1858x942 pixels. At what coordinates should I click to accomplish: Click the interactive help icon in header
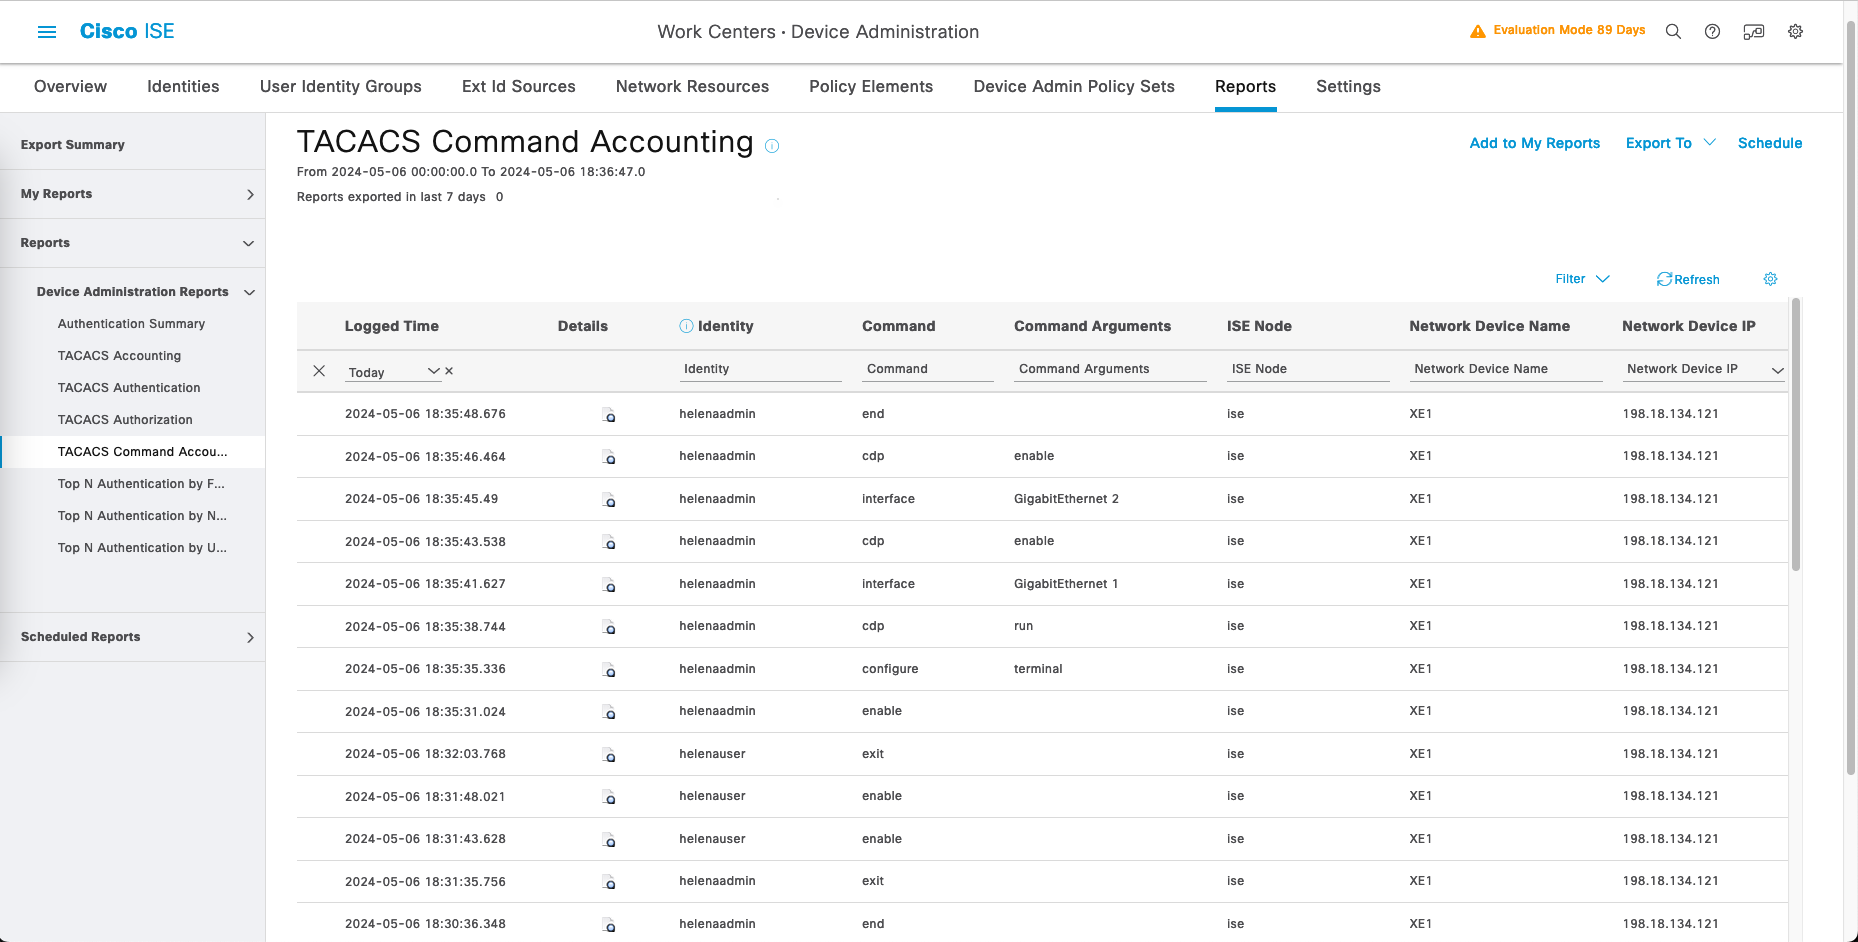pyautogui.click(x=1753, y=32)
